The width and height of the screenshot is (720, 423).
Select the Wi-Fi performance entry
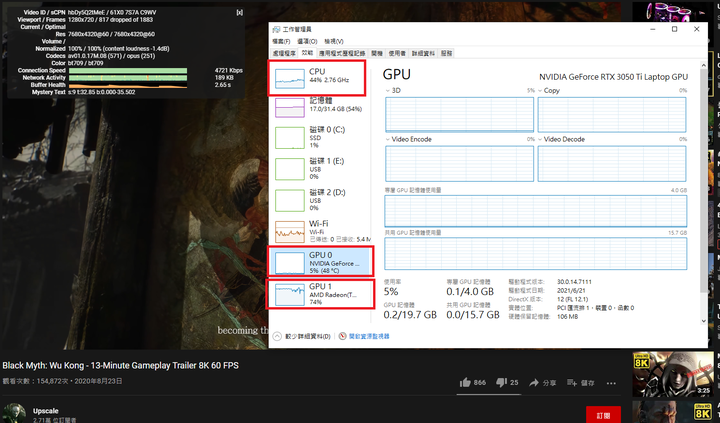320,231
